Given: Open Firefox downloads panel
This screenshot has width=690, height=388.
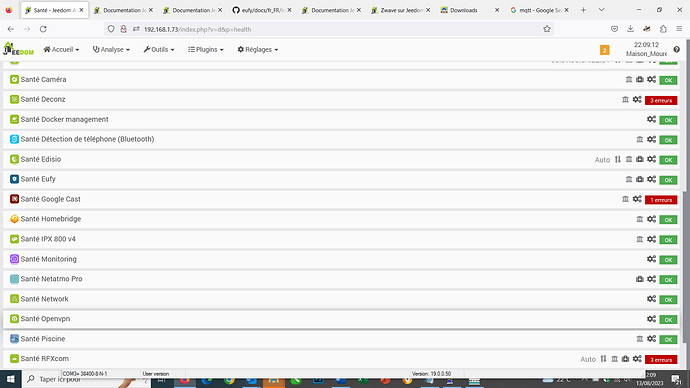Looking at the screenshot, I should pos(630,29).
